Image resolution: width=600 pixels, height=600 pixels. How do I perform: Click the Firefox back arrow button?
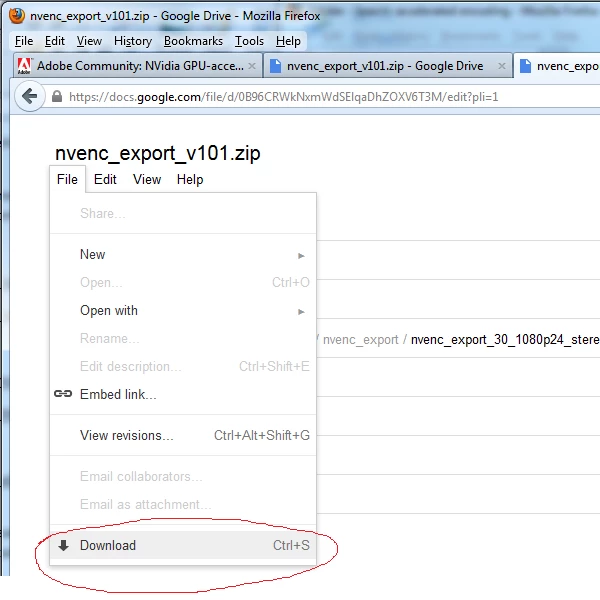29,96
